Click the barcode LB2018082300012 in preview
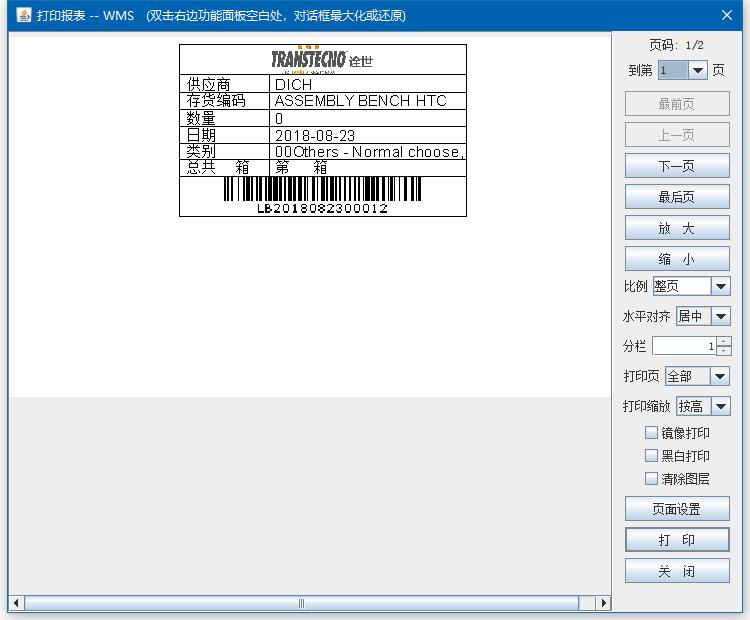Image resolution: width=750 pixels, height=620 pixels. (x=322, y=195)
